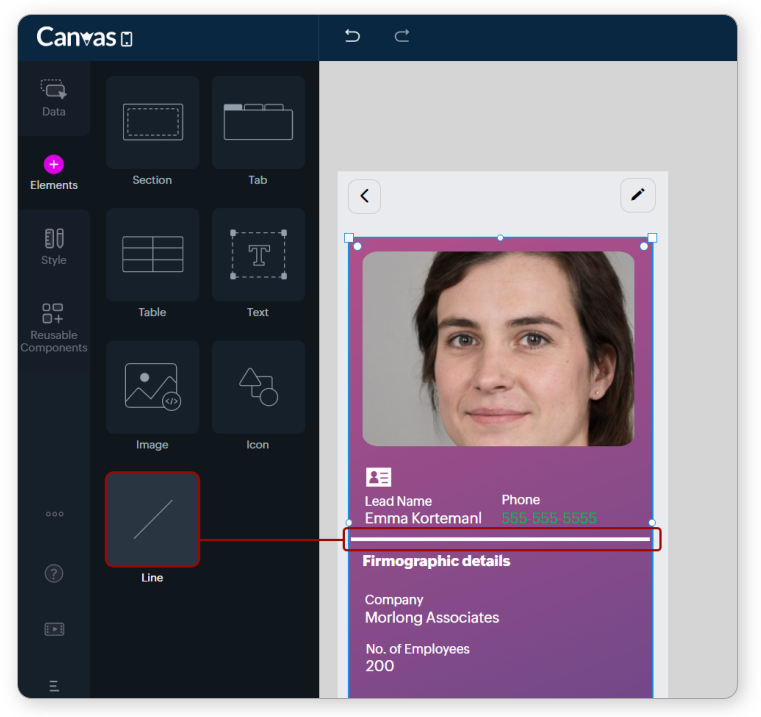Pick the Text element
This screenshot has width=761, height=717.
coord(258,254)
